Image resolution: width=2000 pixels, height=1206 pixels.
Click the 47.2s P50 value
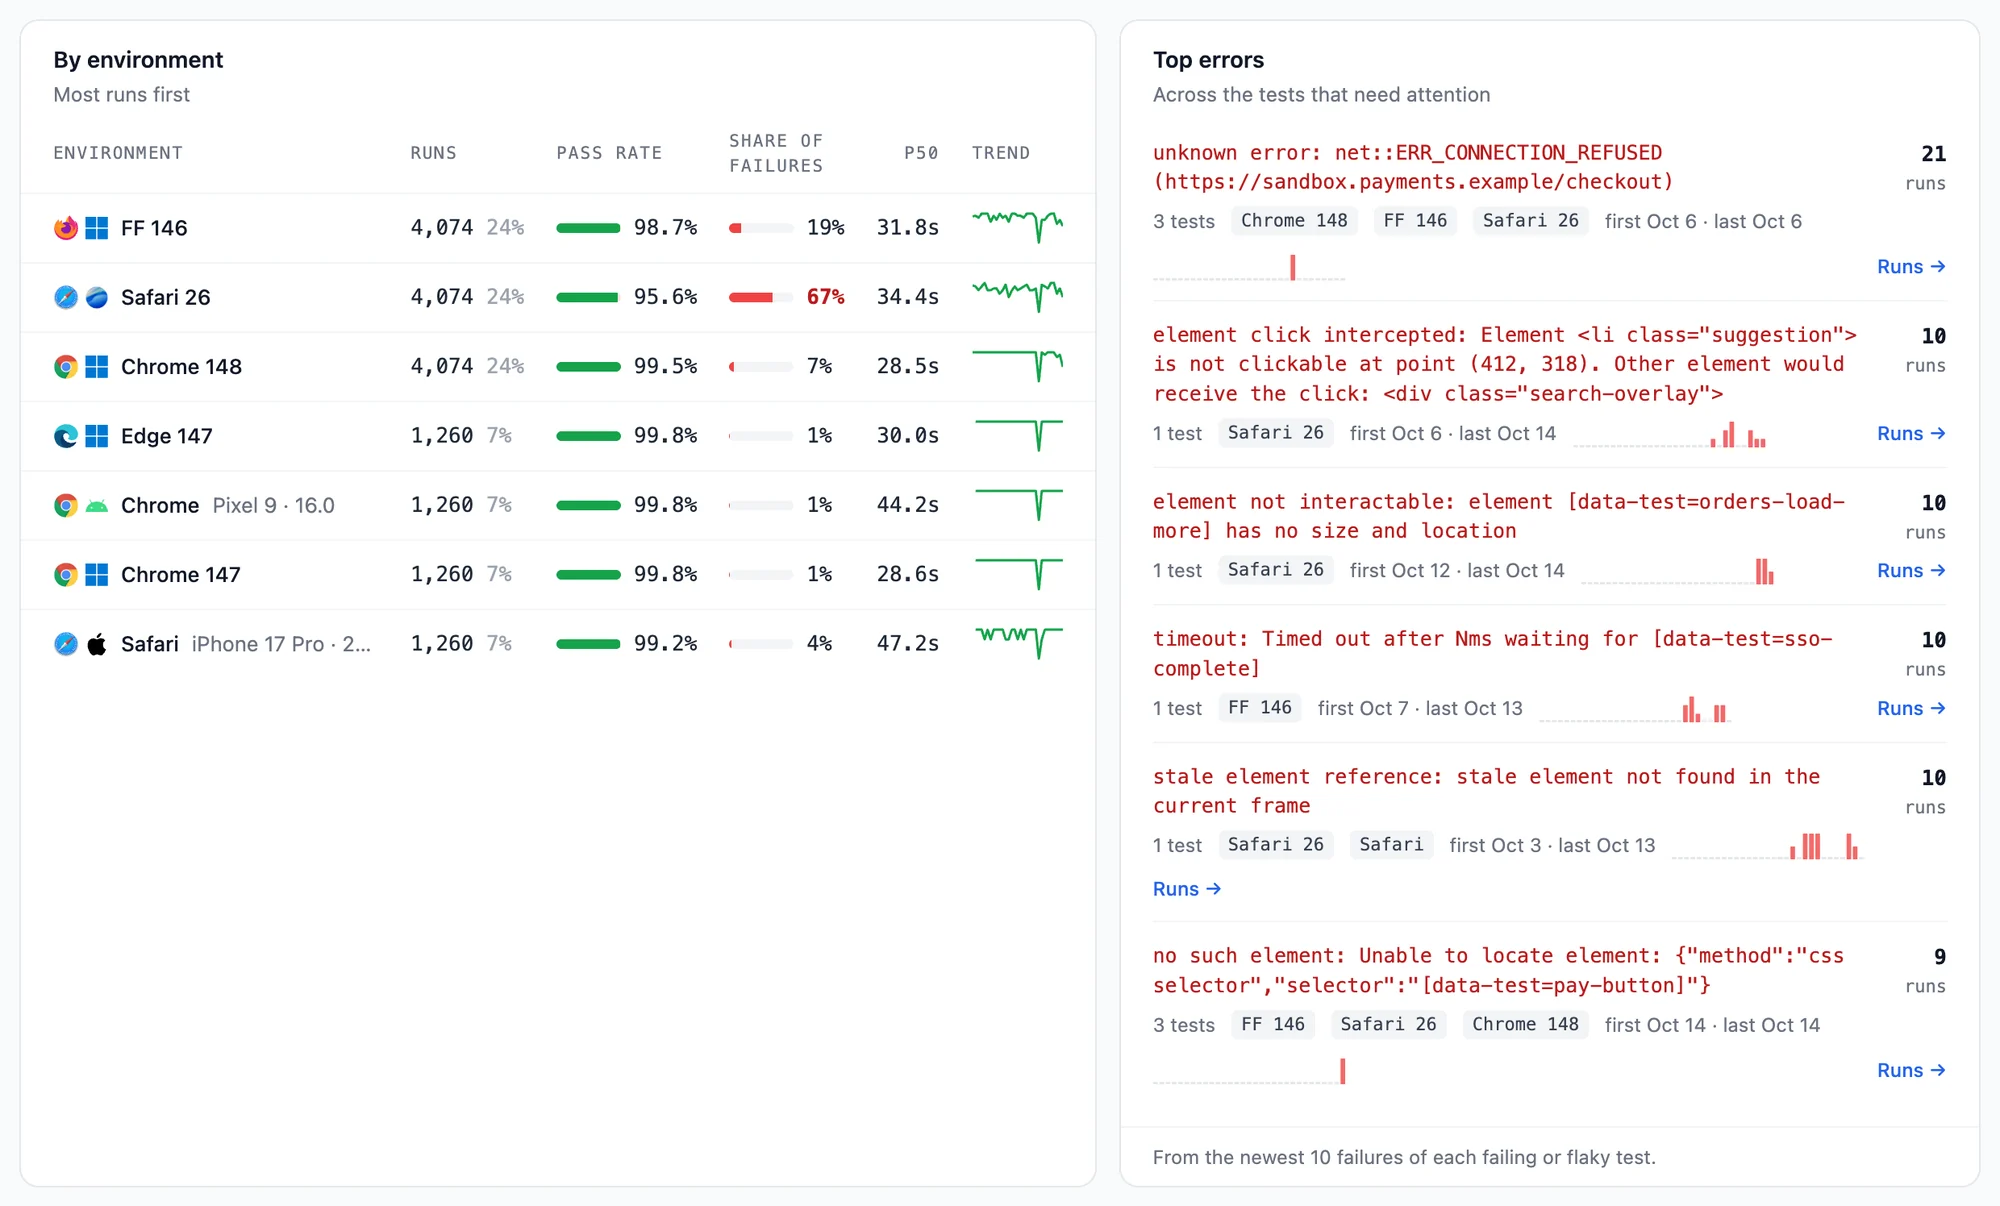pyautogui.click(x=908, y=644)
